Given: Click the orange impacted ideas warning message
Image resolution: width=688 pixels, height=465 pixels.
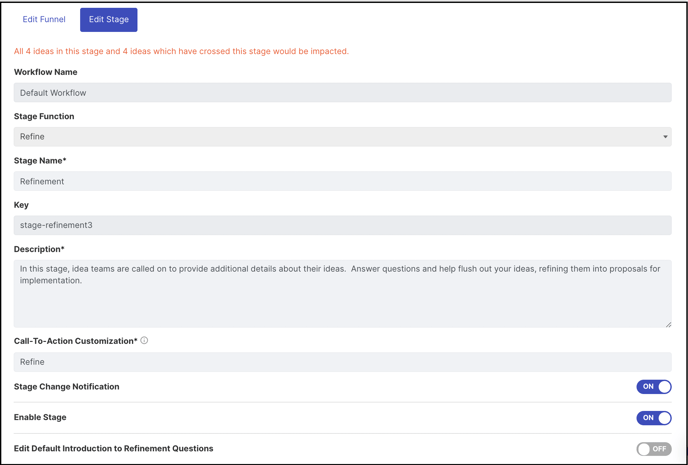Looking at the screenshot, I should pos(181,51).
